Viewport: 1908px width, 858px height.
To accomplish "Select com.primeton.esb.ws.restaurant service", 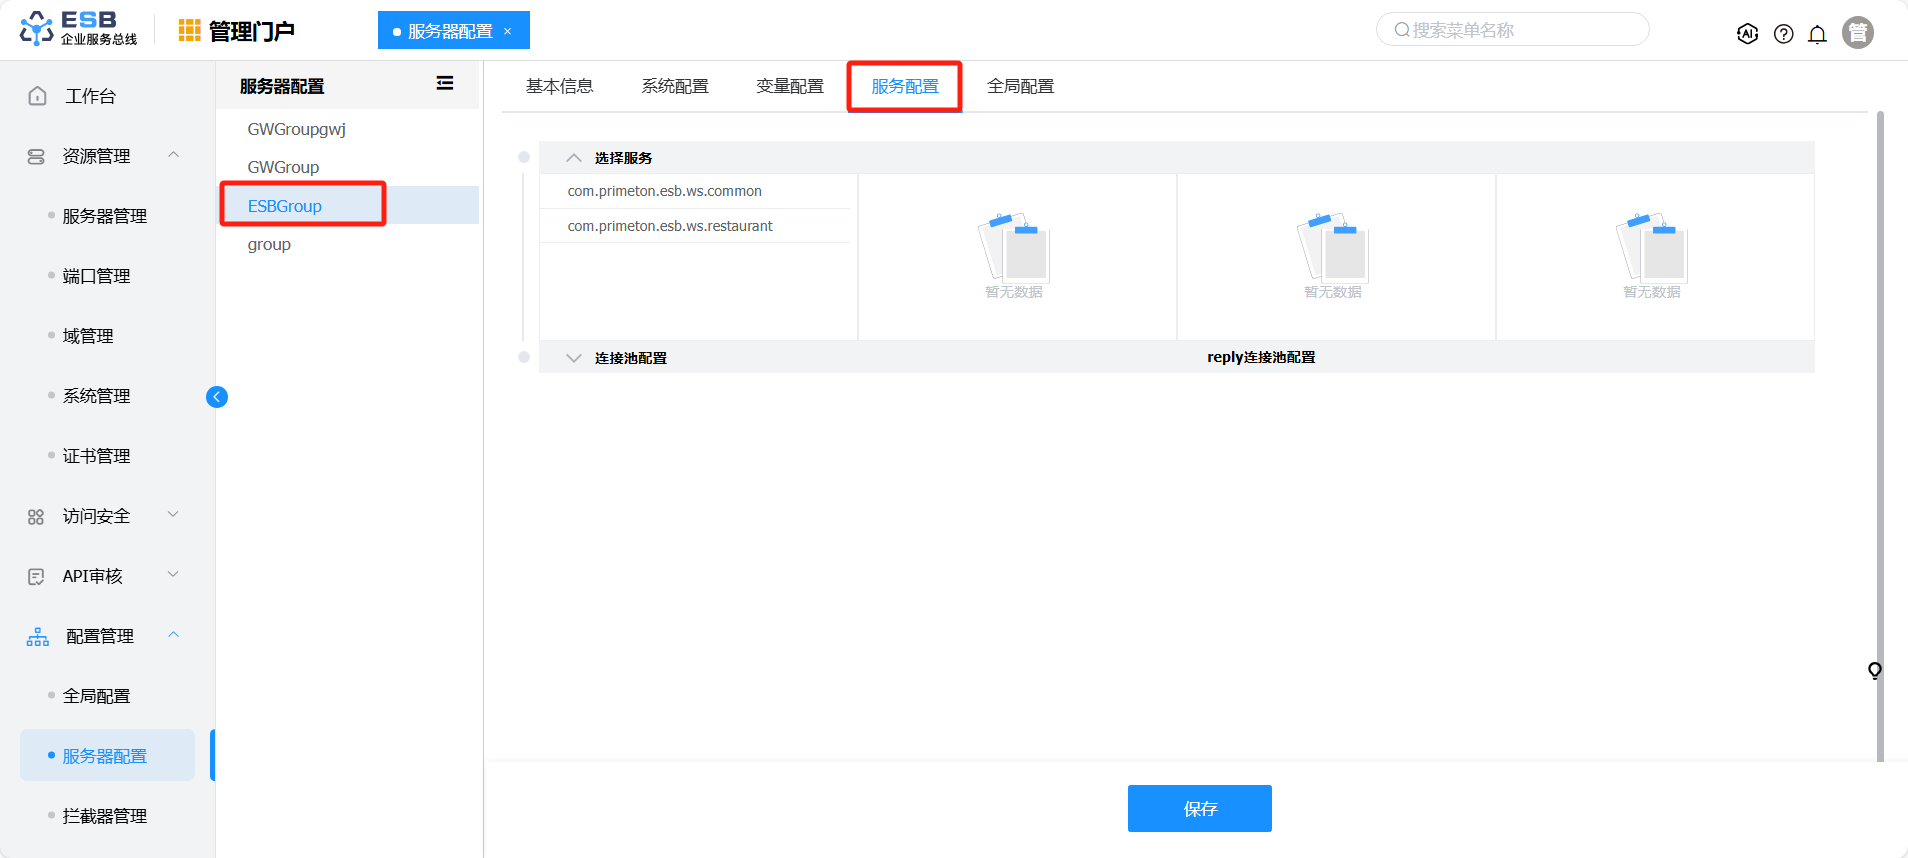I will 670,226.
